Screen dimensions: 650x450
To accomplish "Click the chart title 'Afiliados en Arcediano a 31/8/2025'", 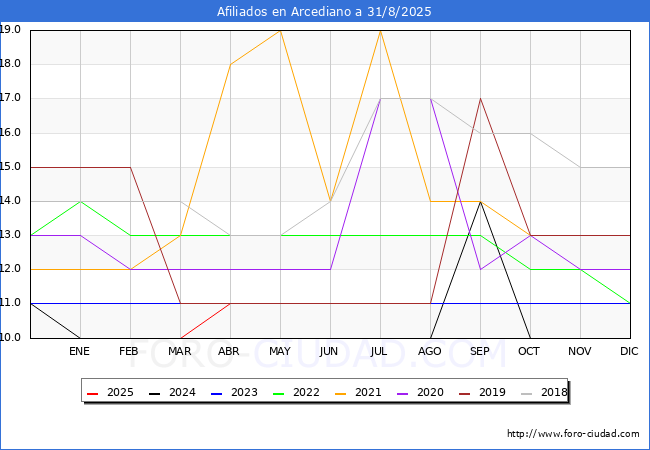I will tap(324, 12).
